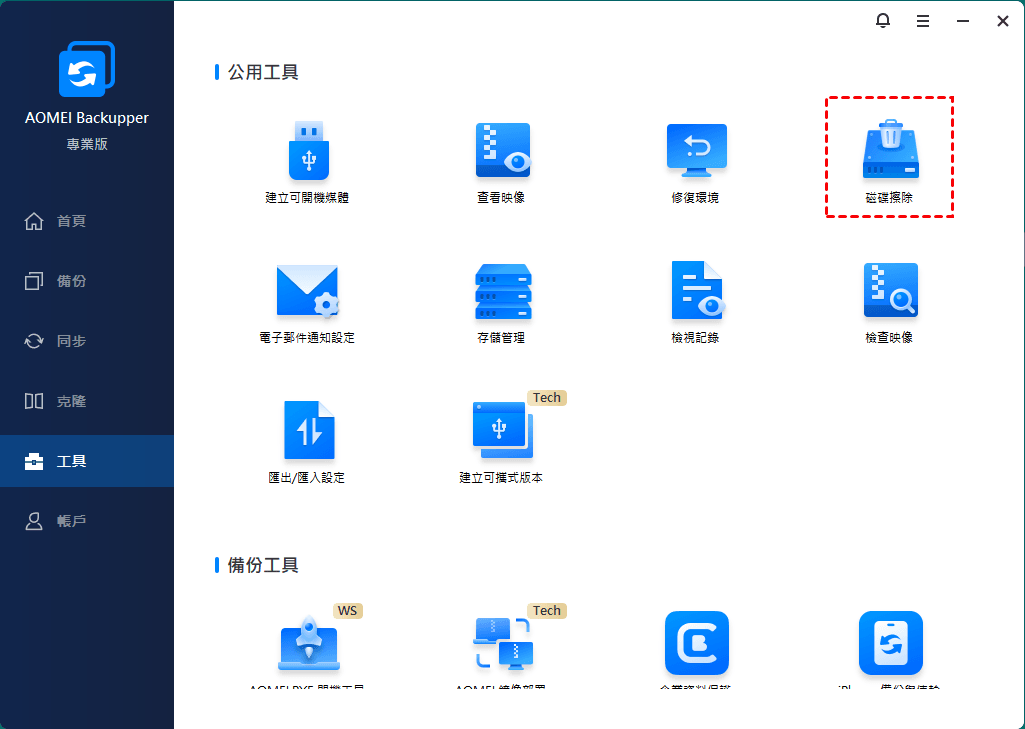1025x729 pixels.
Task: Open the C-shaped logo backup app
Action: click(x=697, y=643)
